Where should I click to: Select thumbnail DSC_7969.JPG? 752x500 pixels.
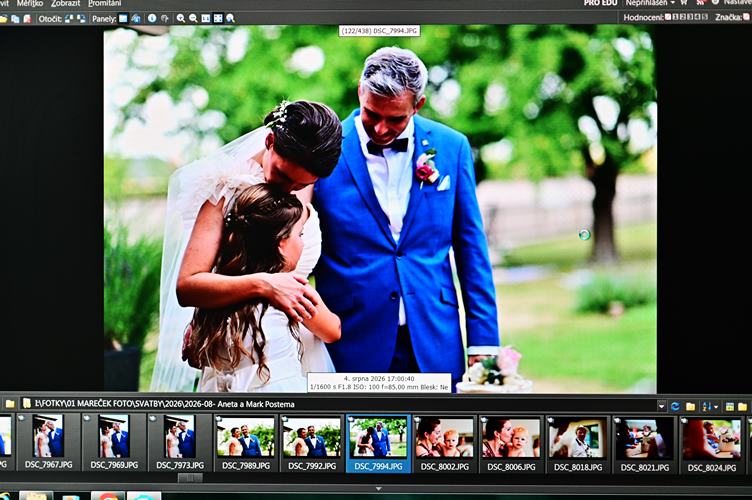click(114, 443)
